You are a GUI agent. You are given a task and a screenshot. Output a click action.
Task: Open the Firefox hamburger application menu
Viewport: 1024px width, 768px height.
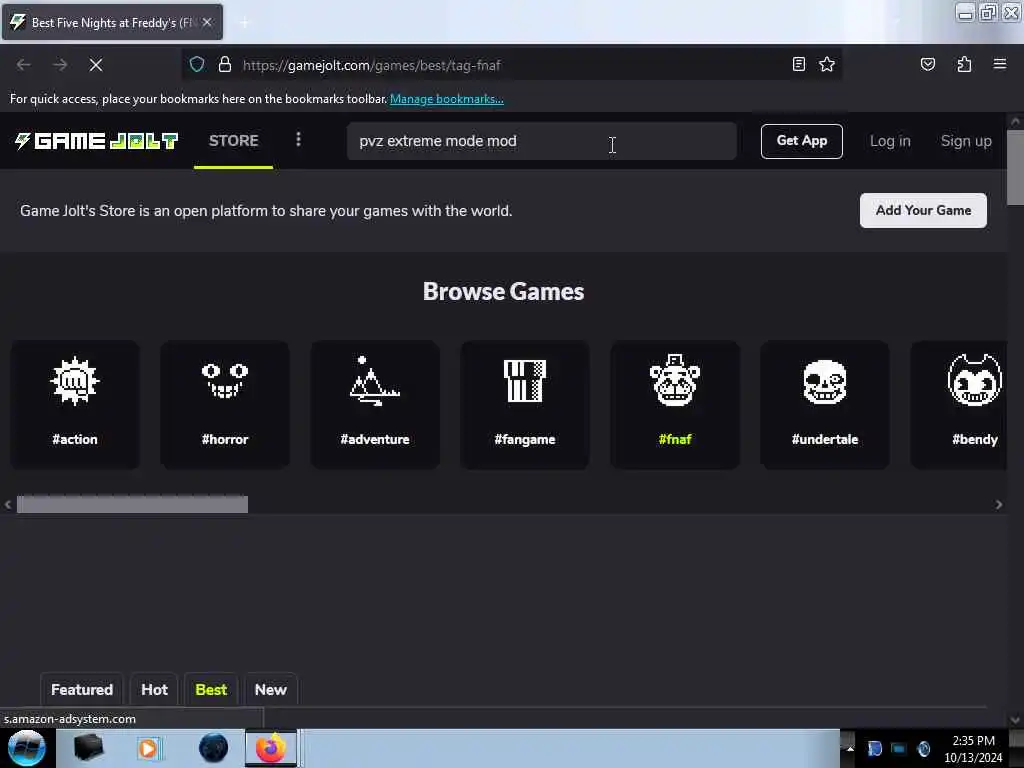click(1000, 64)
